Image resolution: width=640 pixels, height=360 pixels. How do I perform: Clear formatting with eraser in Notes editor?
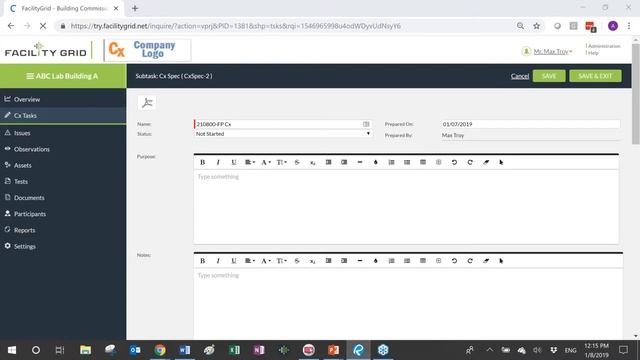click(x=486, y=261)
